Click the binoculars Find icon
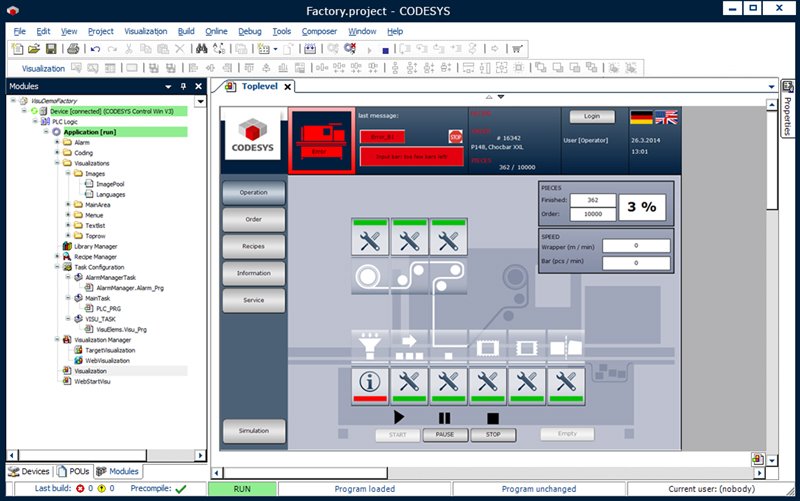The height and width of the screenshot is (501, 800). tap(200, 48)
